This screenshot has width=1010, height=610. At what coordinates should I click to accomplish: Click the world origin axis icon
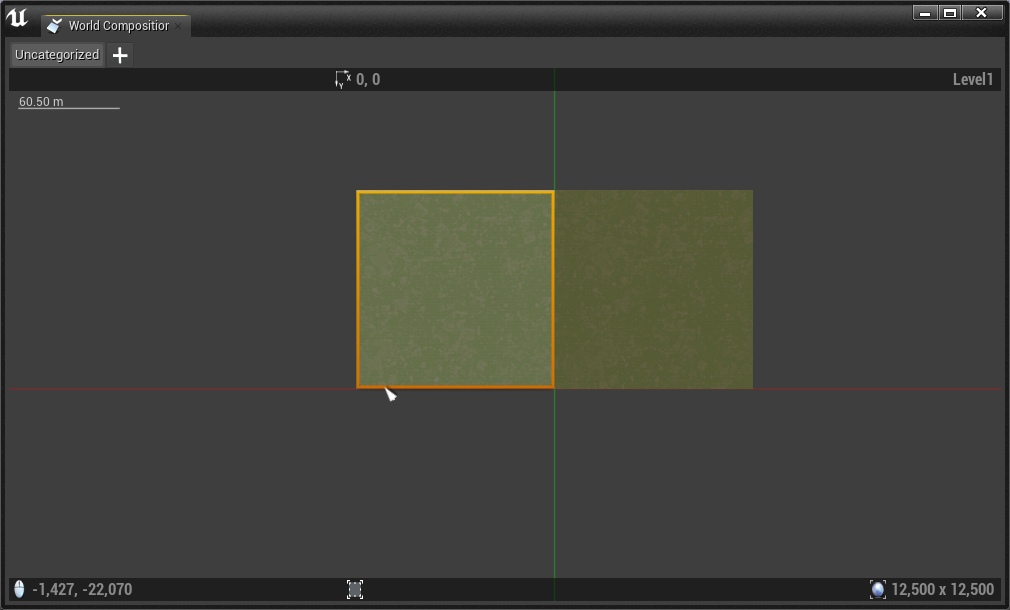(x=343, y=79)
